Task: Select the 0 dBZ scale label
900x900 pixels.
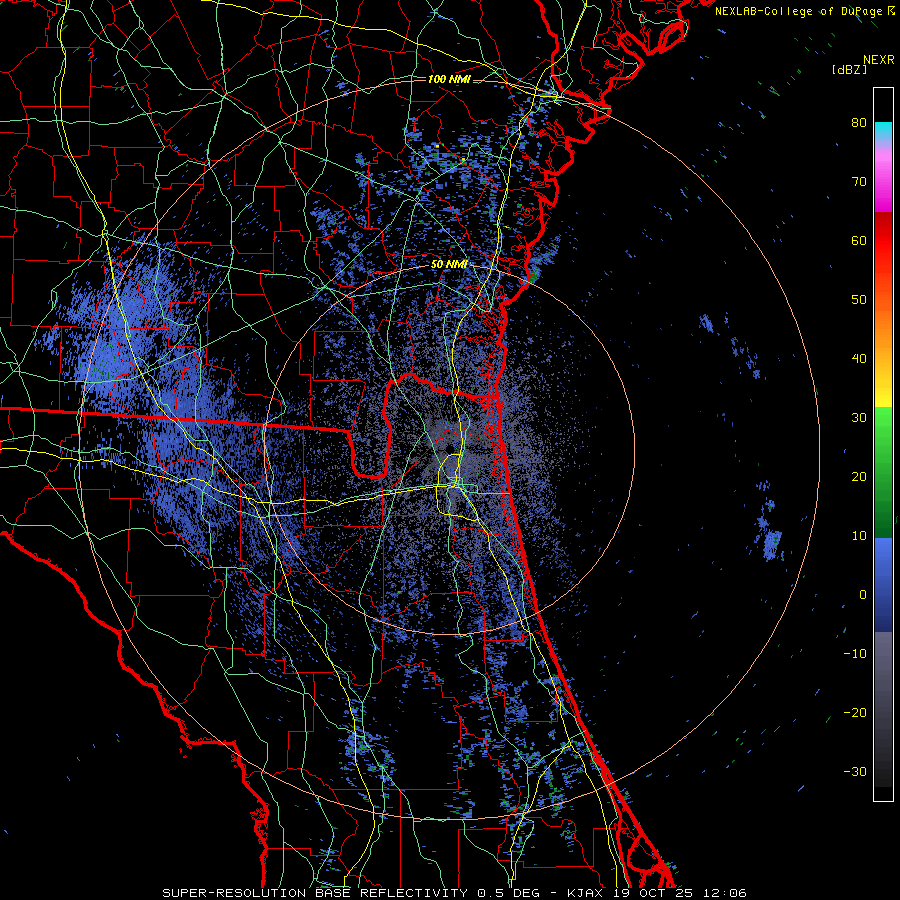Action: (863, 595)
